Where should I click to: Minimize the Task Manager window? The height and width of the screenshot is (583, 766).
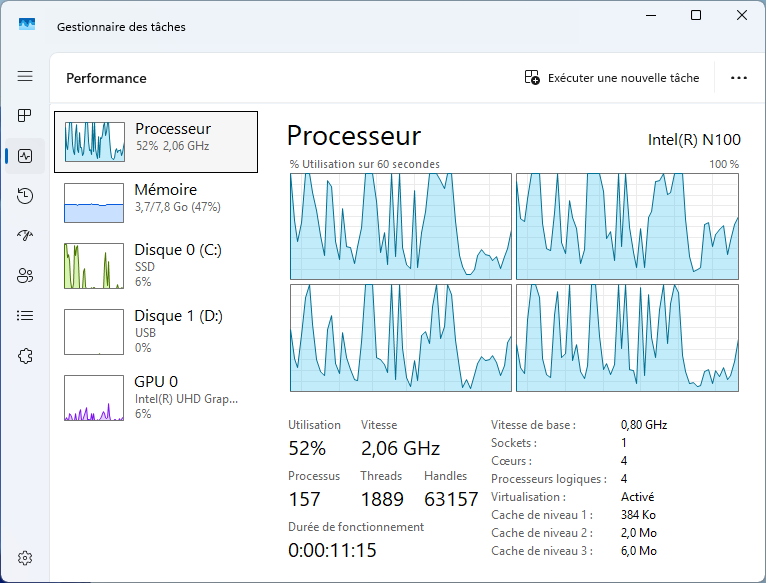(x=651, y=15)
